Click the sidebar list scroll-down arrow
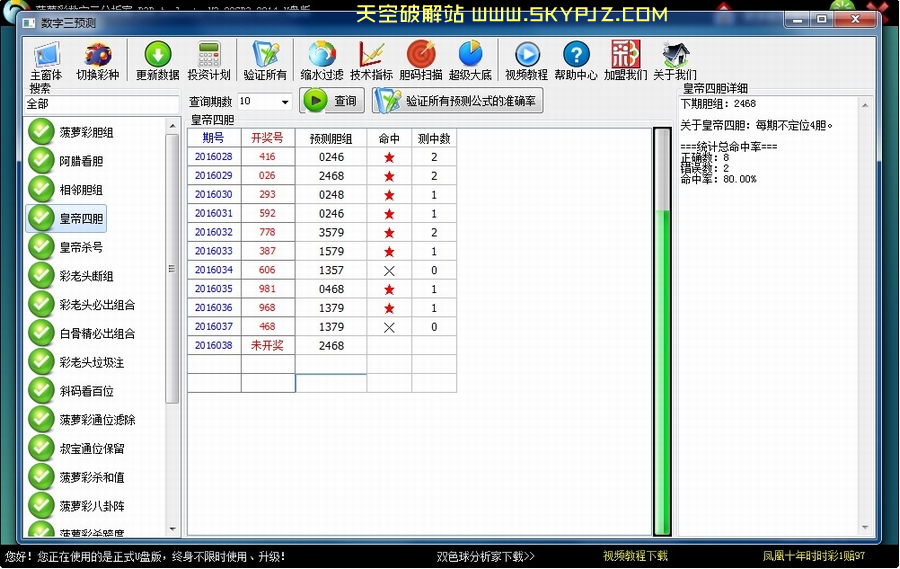Screen dimensions: 900x569 (172, 529)
